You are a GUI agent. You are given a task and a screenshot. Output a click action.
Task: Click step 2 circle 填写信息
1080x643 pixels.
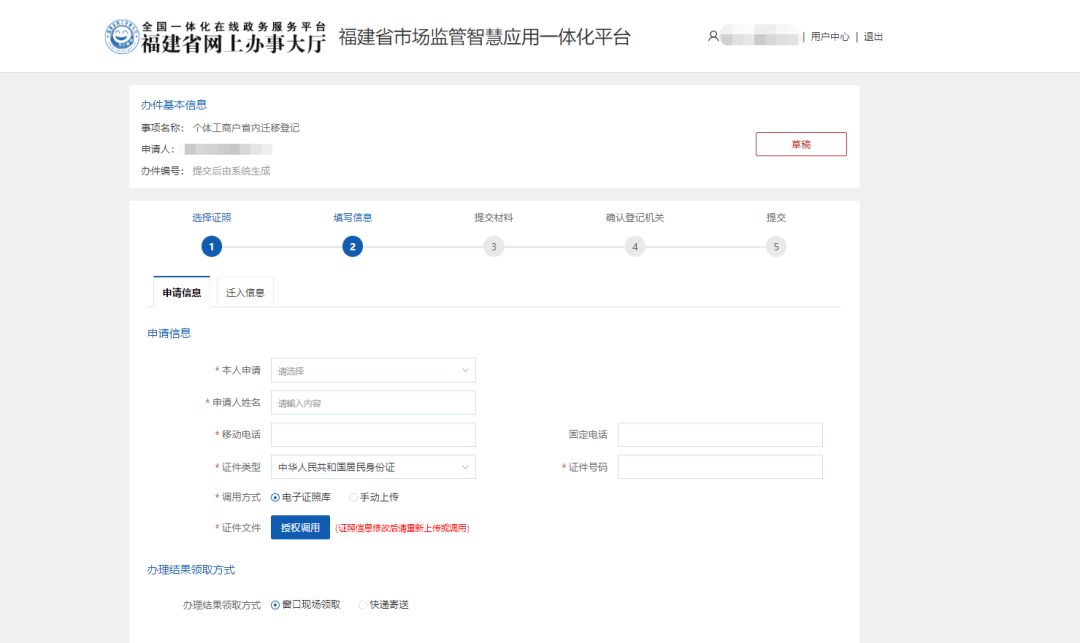352,246
